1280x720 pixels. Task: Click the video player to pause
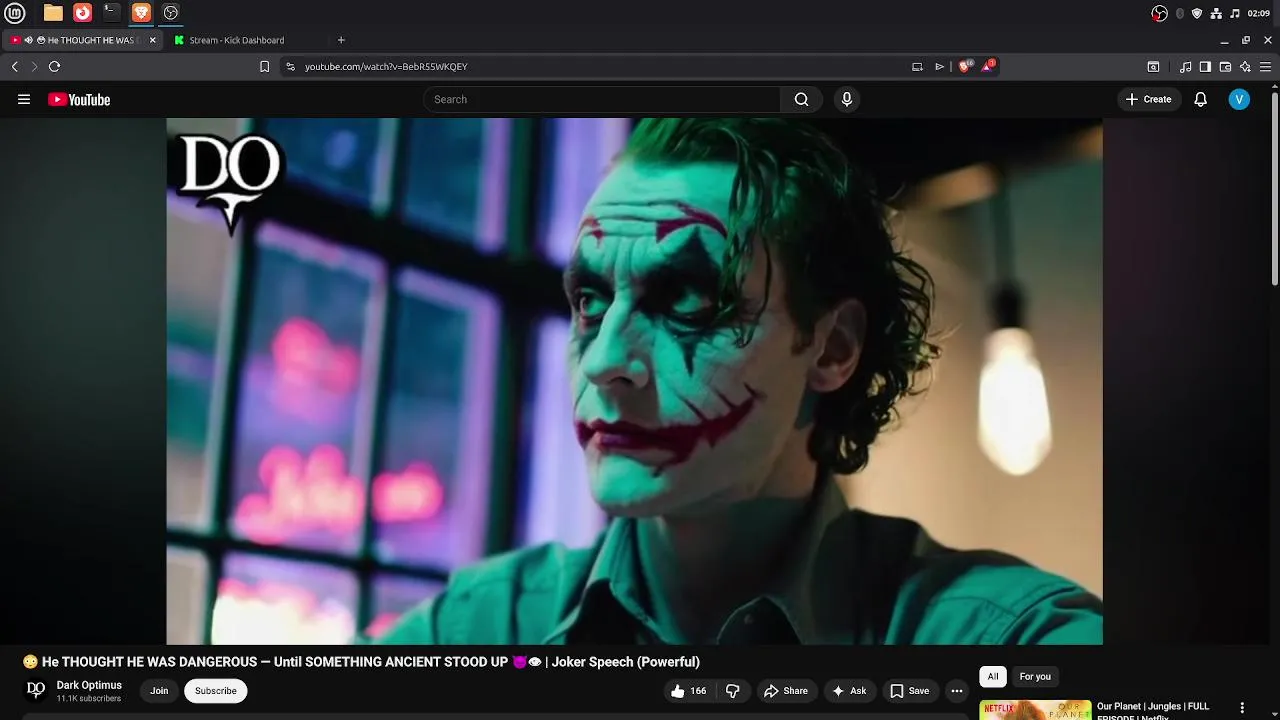[634, 381]
